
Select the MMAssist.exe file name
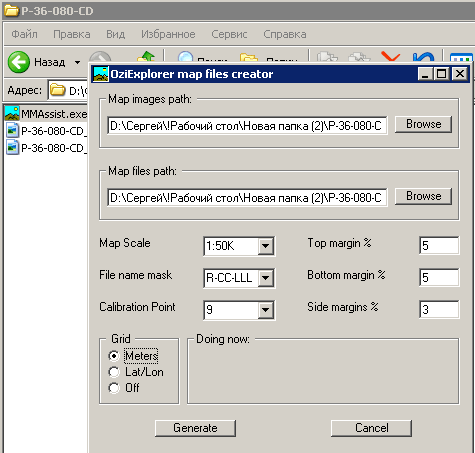click(54, 114)
